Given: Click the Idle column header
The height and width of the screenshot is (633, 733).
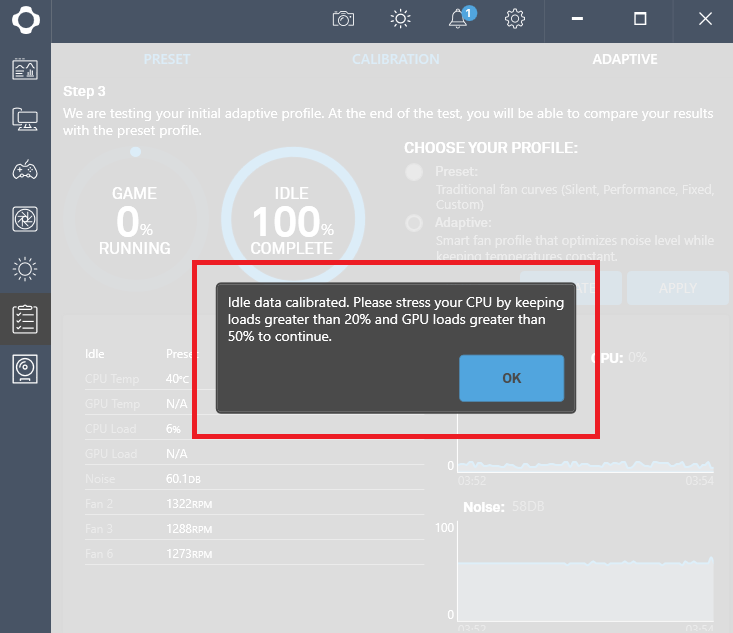Looking at the screenshot, I should tap(94, 354).
